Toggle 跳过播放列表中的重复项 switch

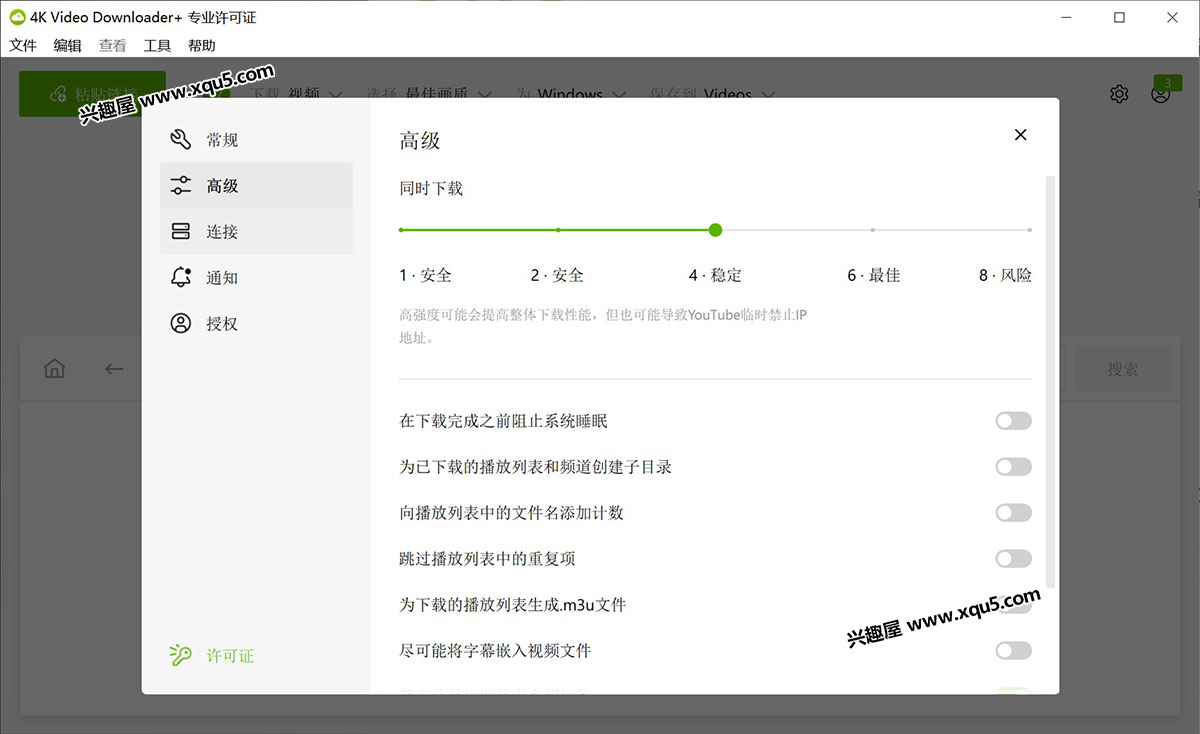tap(1013, 559)
